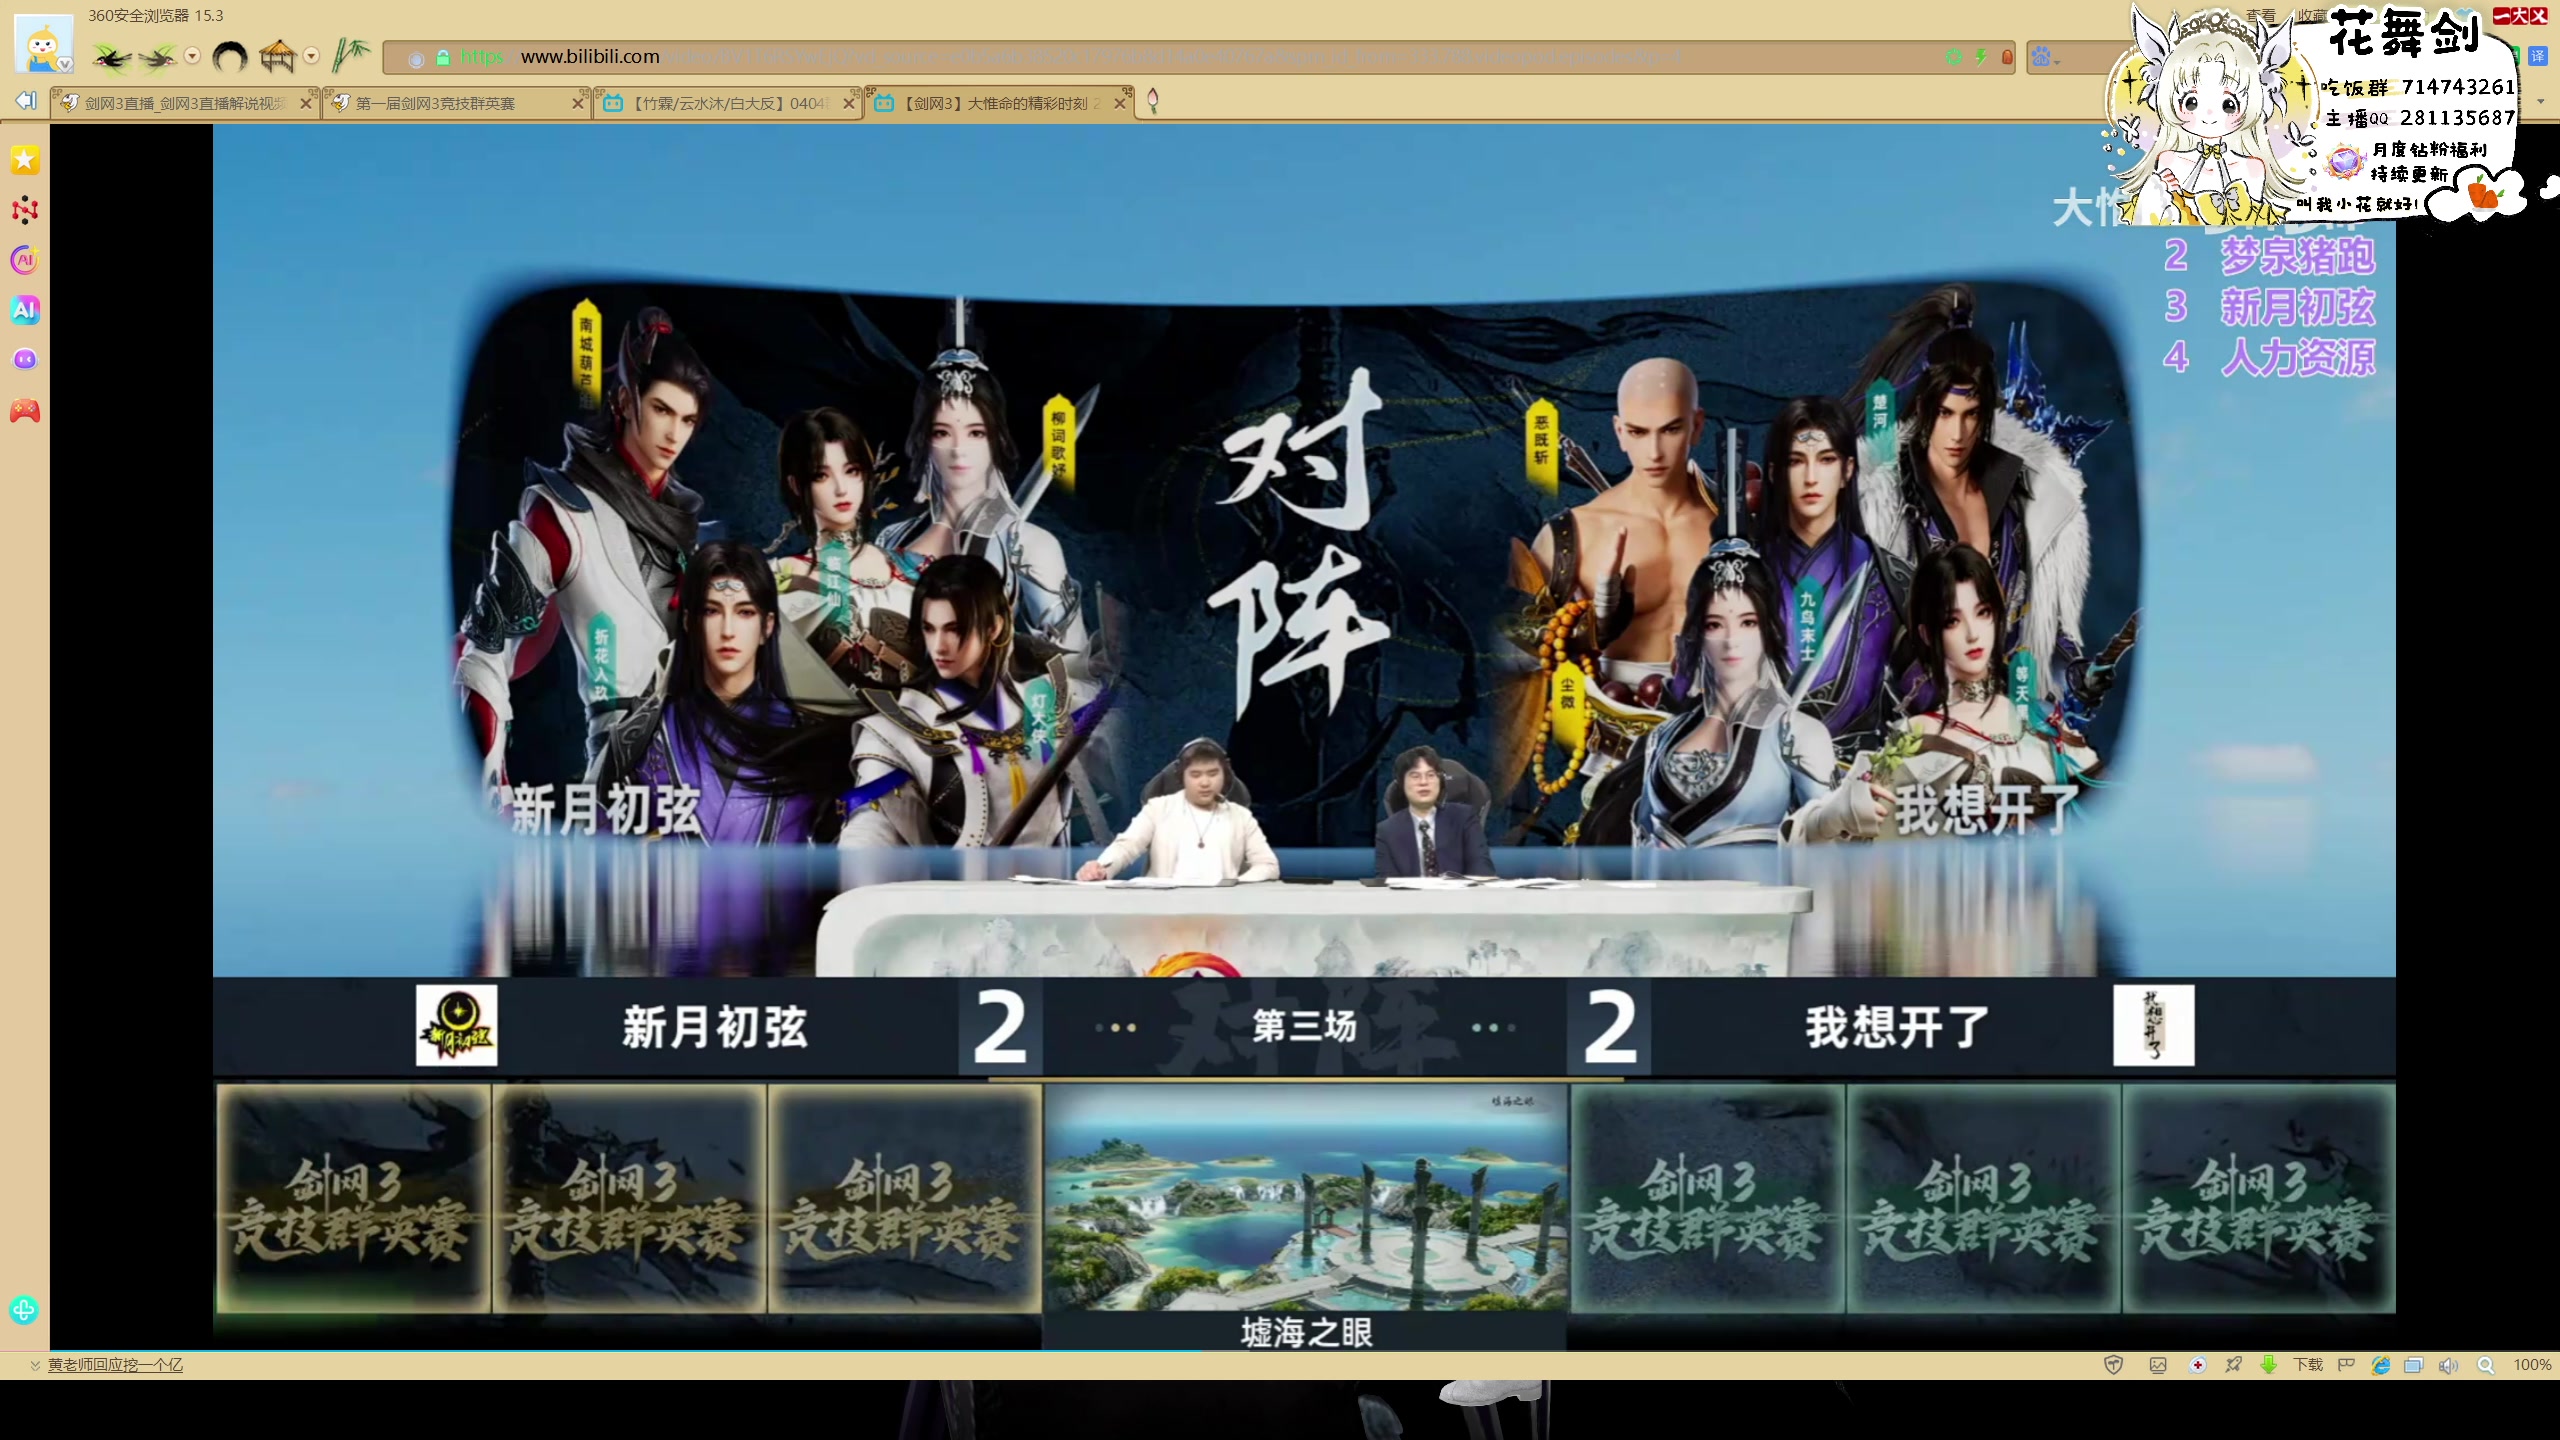Viewport: 2560px width, 1440px height.
Task: Click the picture mode icon in status bar
Action: pyautogui.click(x=2158, y=1365)
